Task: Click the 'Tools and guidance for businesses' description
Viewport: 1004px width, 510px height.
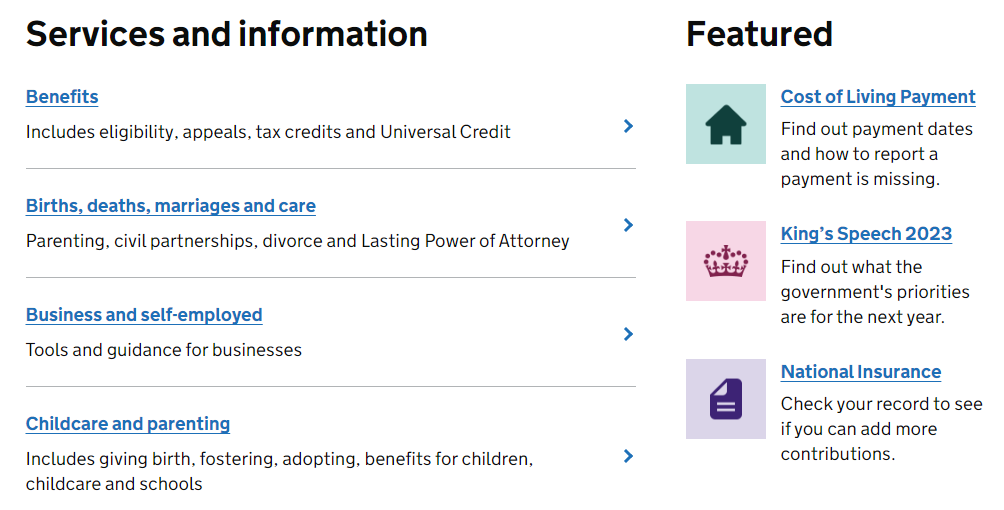Action: 164,350
